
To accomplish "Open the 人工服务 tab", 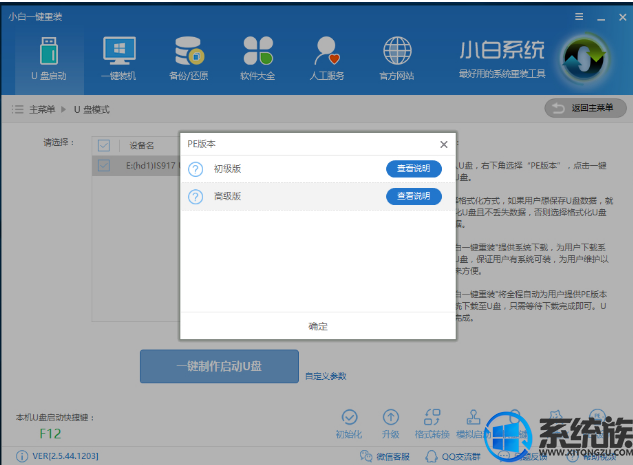I will point(327,59).
